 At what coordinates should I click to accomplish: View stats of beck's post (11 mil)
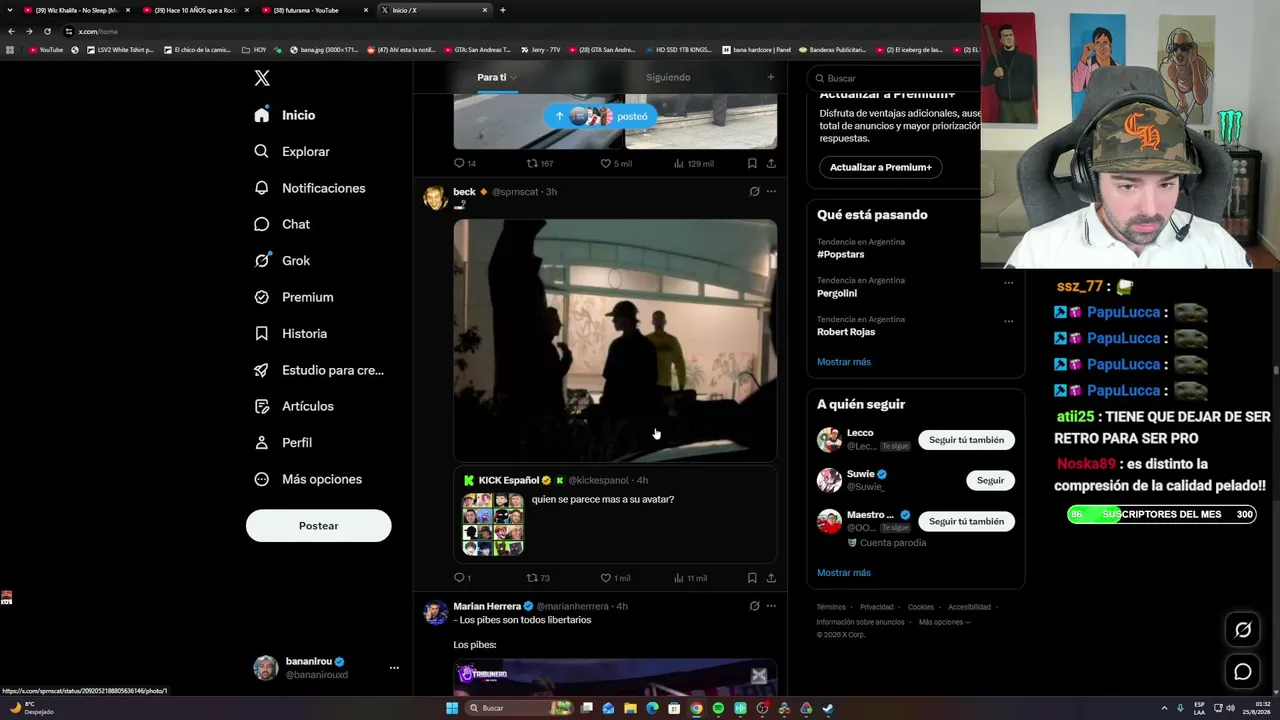tap(690, 578)
